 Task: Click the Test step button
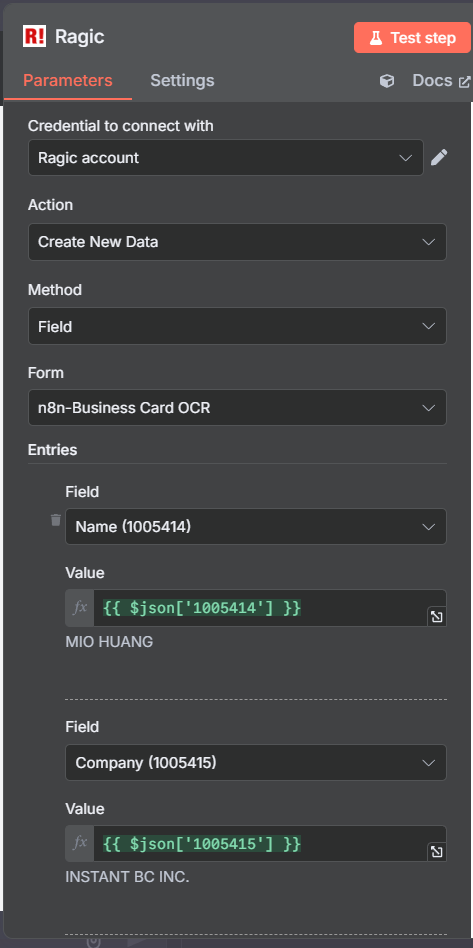413,37
